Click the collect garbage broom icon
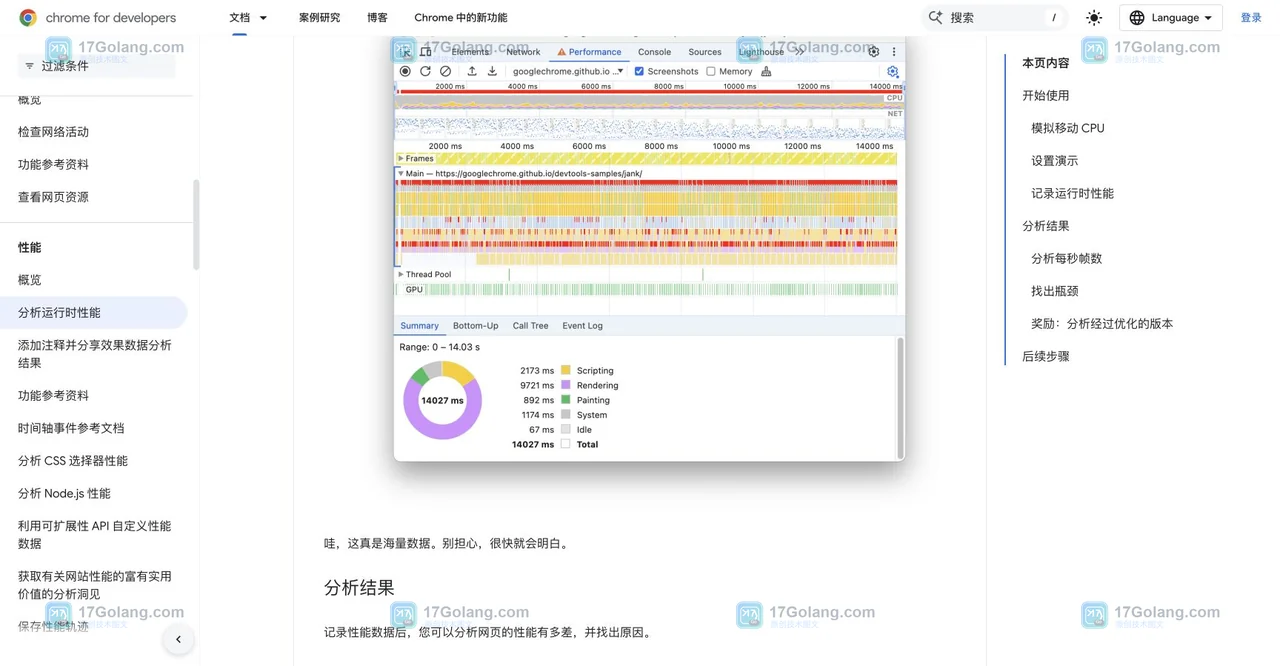The height and width of the screenshot is (666, 1280). coord(766,71)
